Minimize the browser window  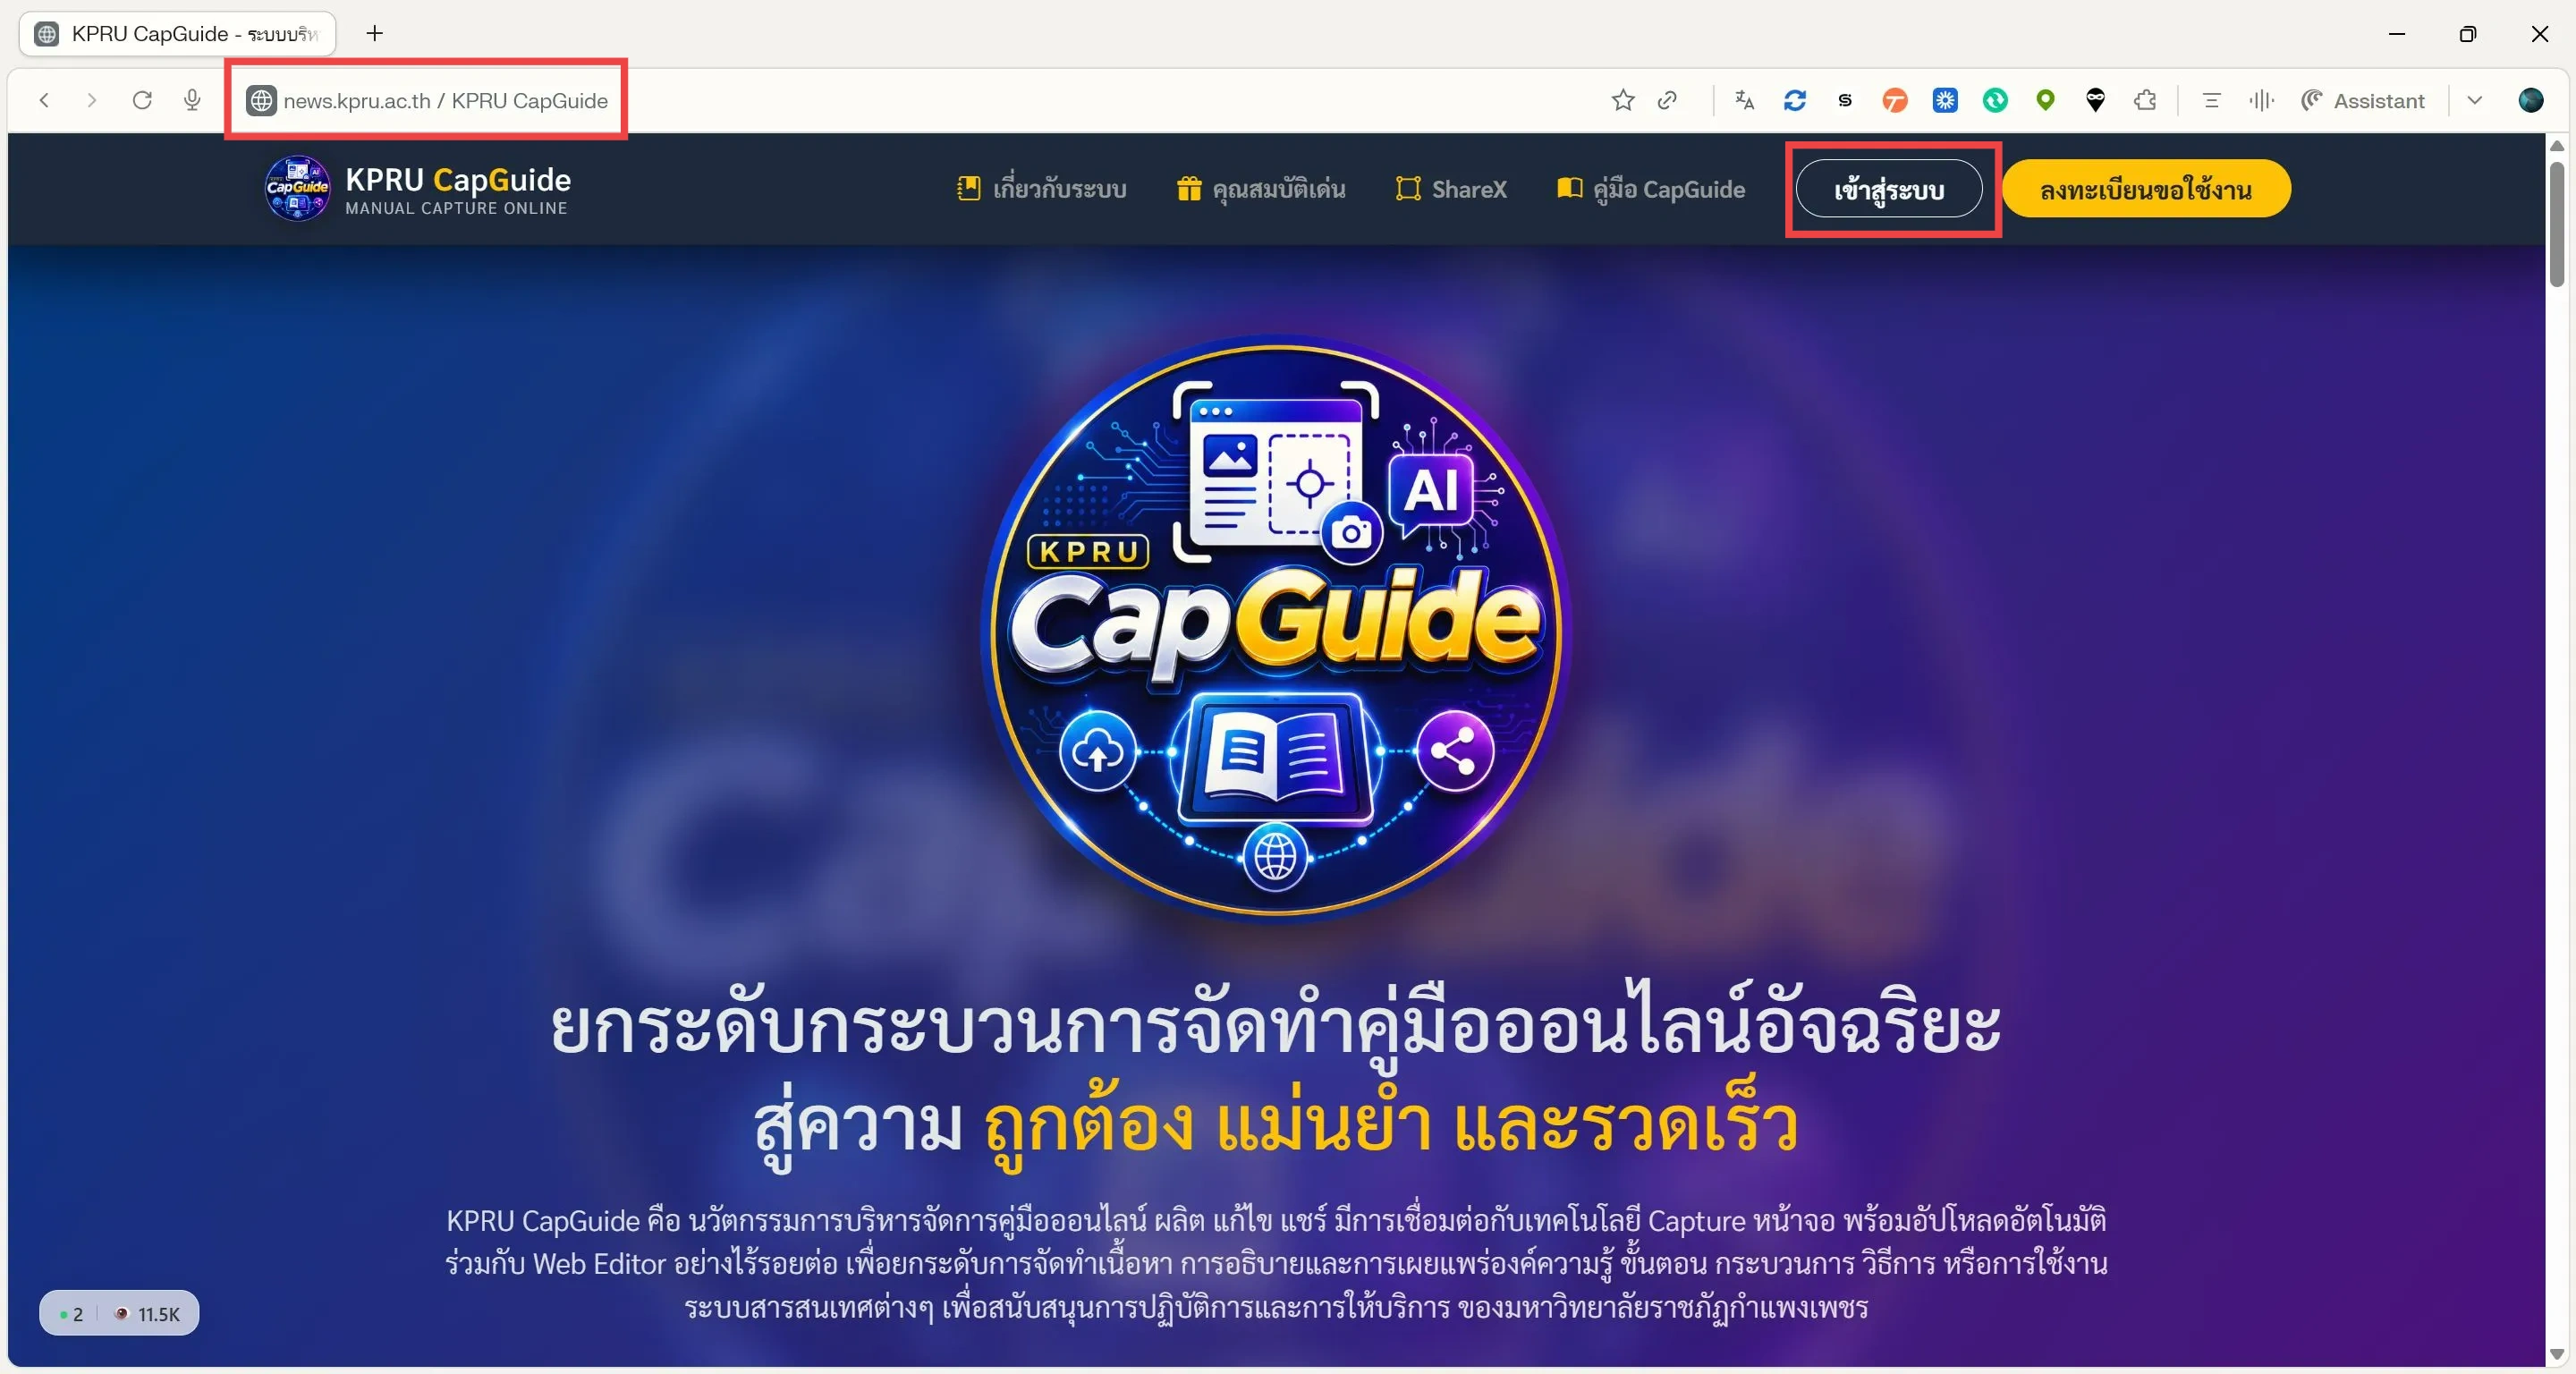2397,34
